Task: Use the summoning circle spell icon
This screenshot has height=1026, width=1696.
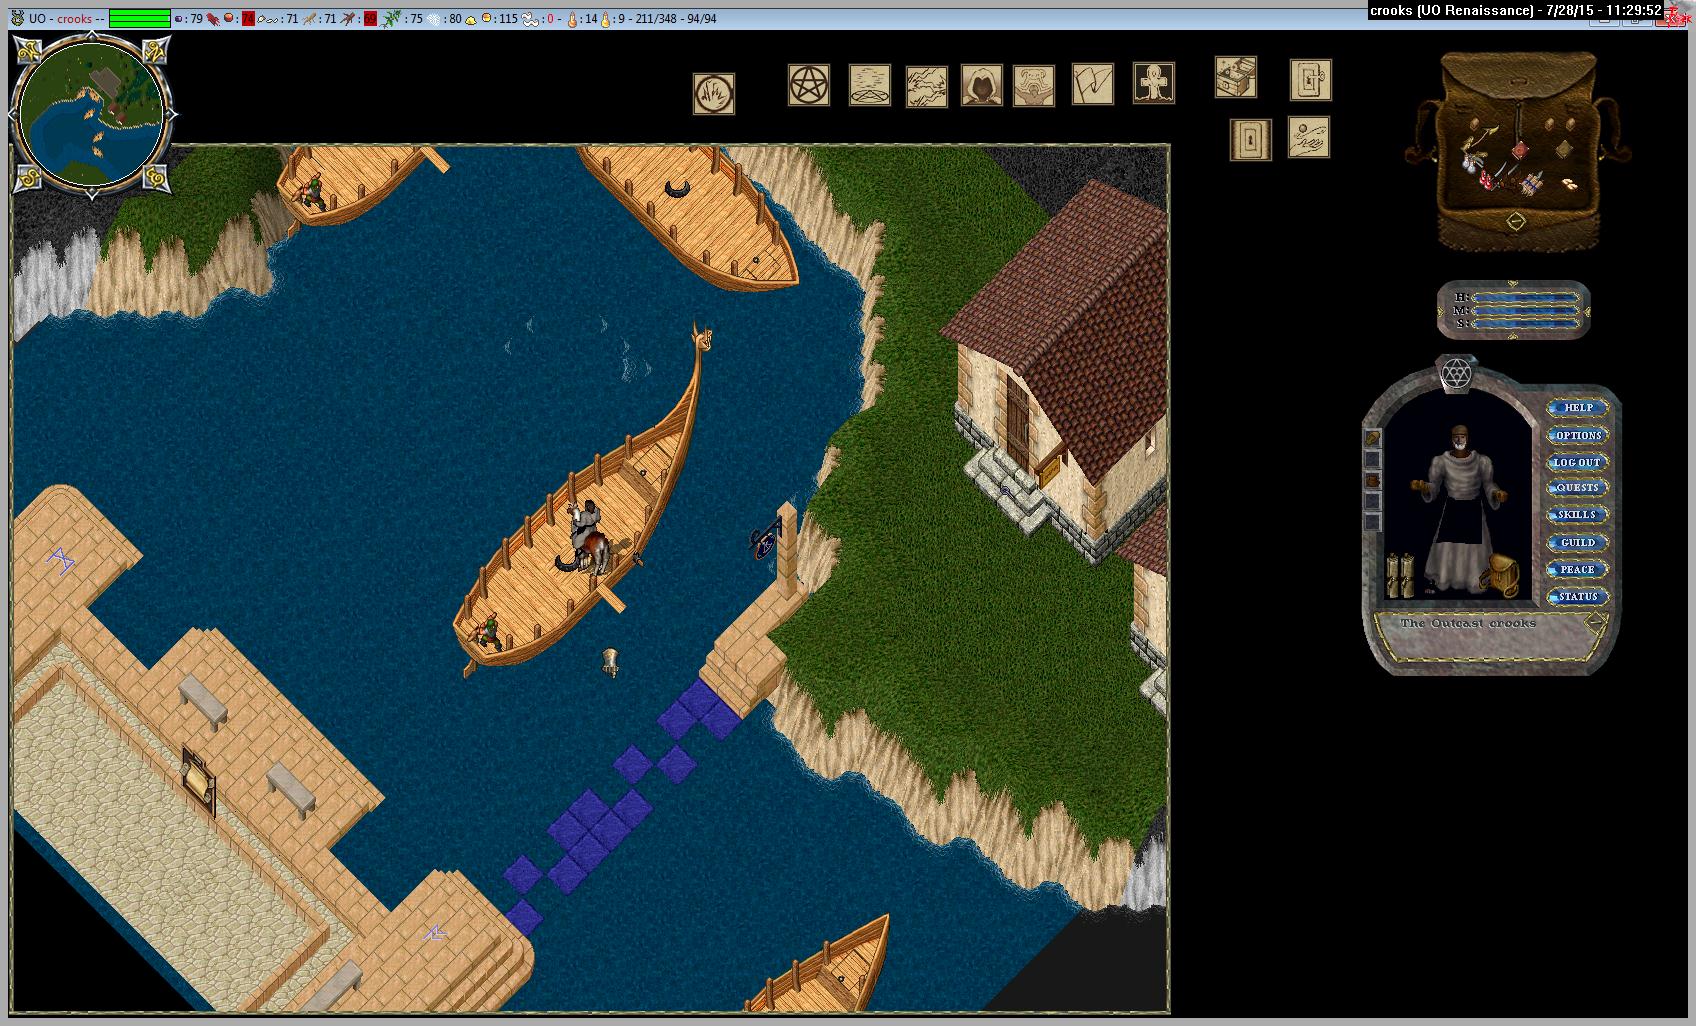Action: tap(870, 85)
